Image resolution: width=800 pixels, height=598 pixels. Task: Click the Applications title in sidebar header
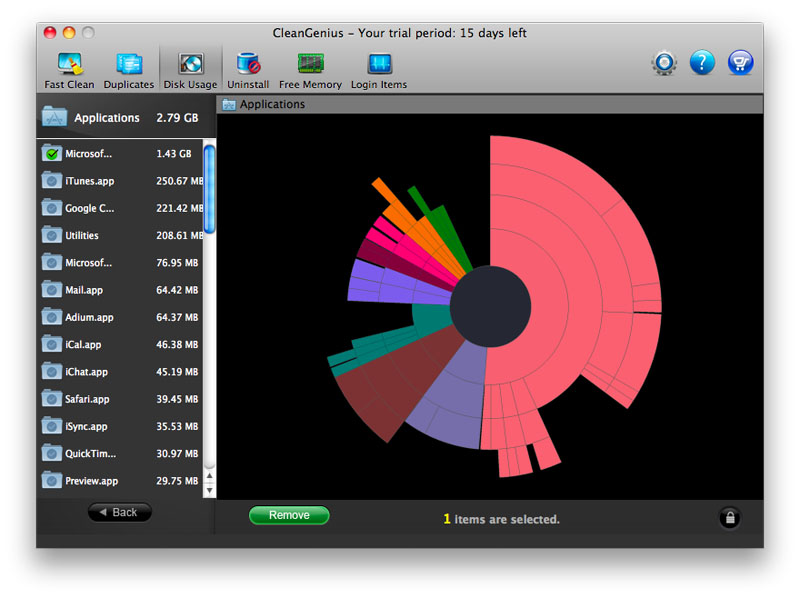click(107, 118)
